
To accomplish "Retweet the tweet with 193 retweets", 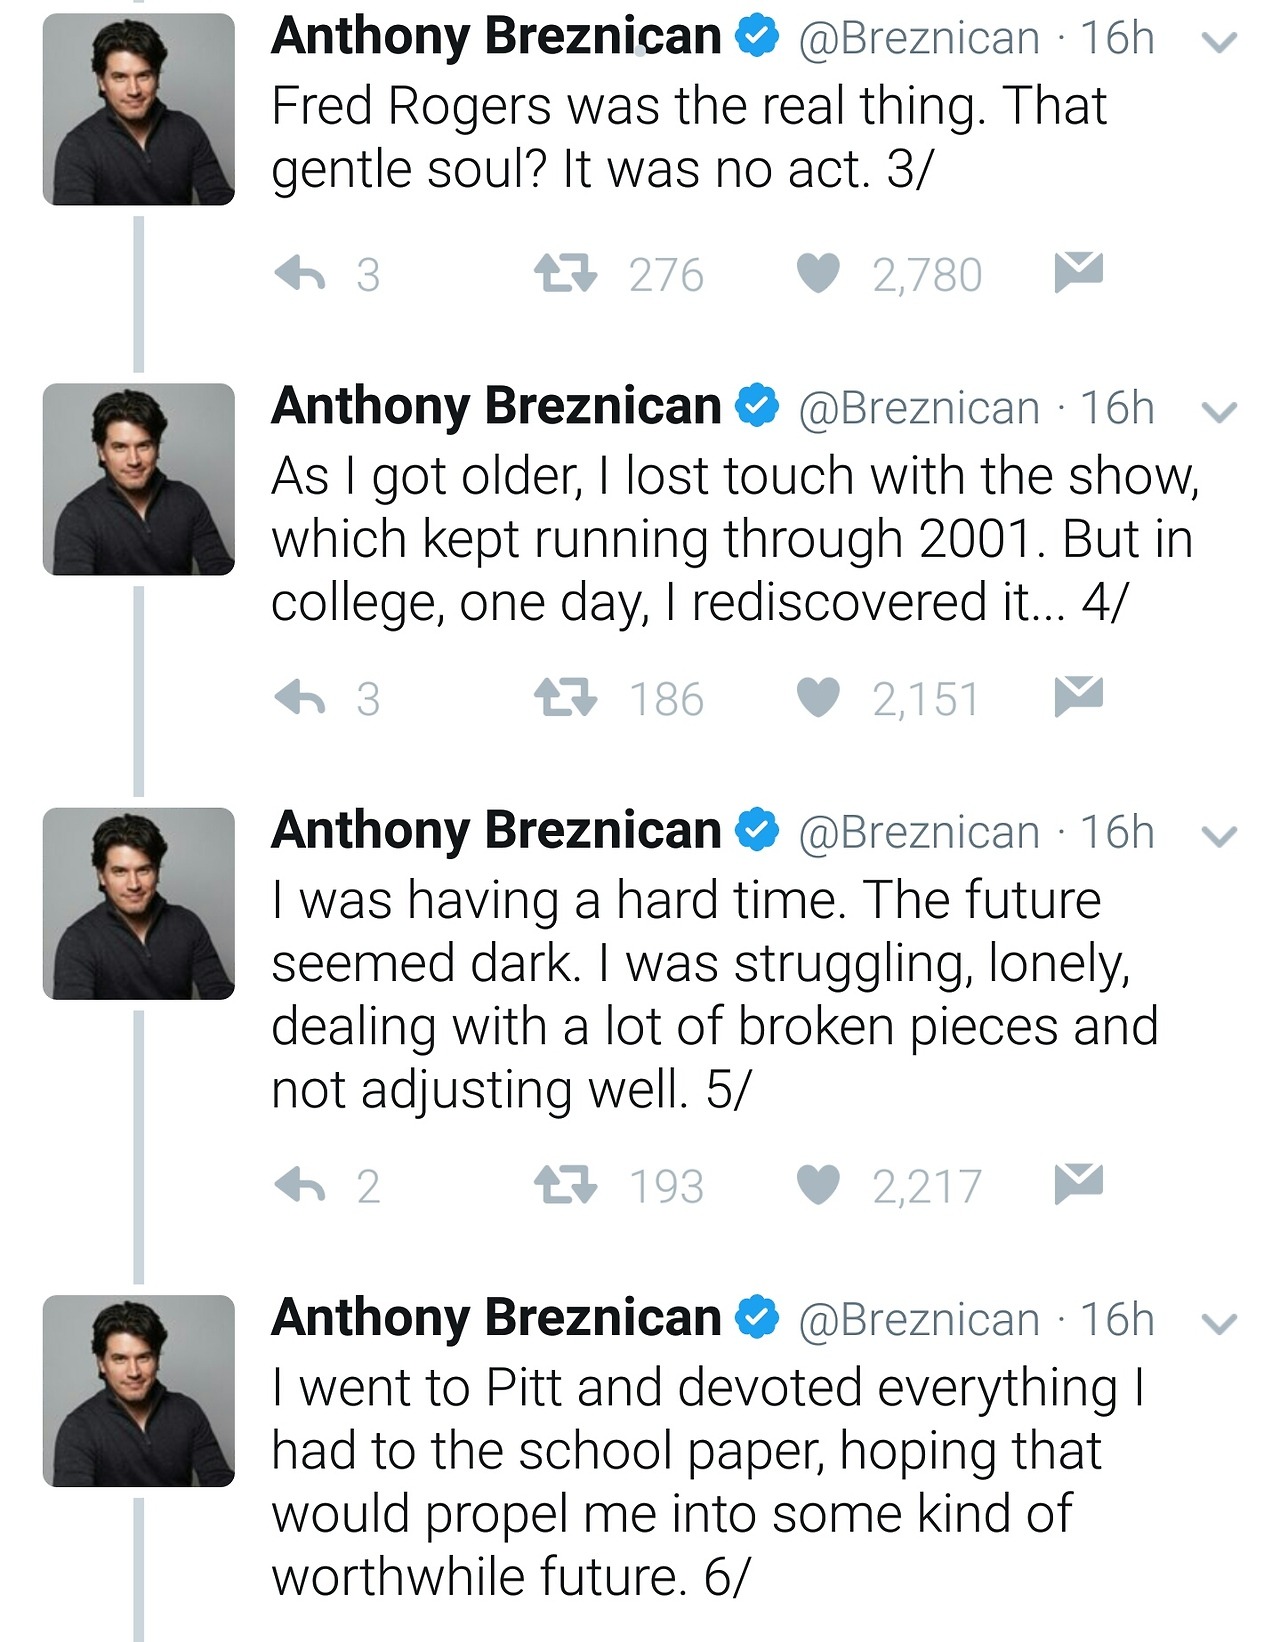I will pyautogui.click(x=565, y=1185).
